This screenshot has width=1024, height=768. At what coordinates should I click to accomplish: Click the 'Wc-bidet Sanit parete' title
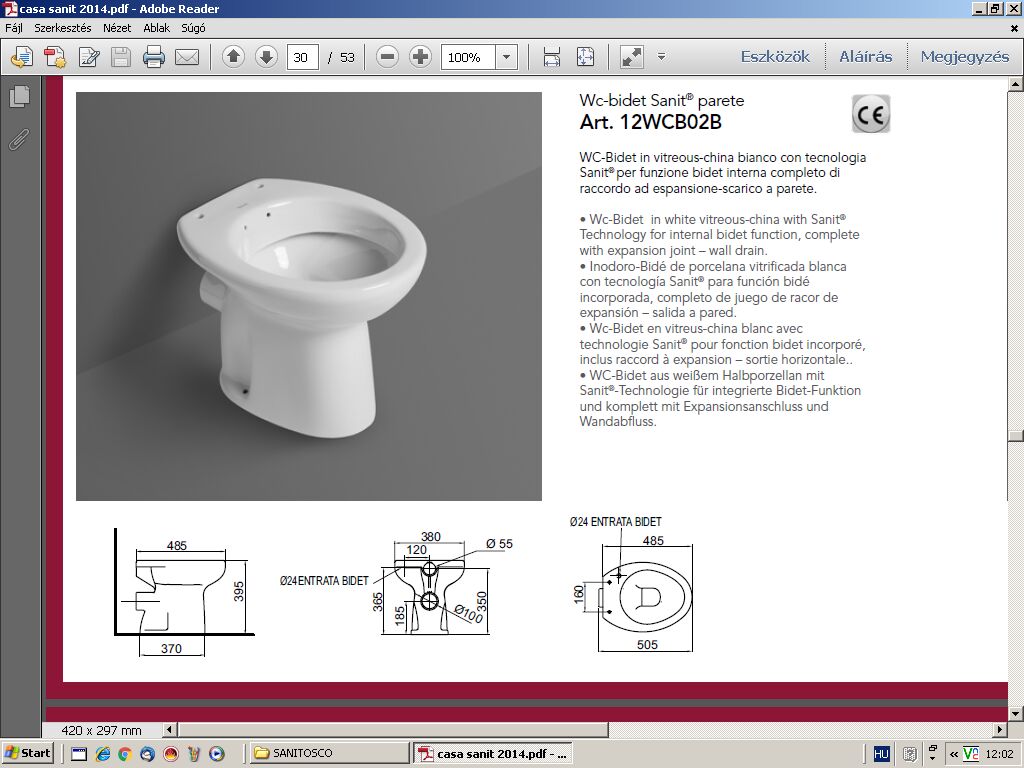click(662, 100)
